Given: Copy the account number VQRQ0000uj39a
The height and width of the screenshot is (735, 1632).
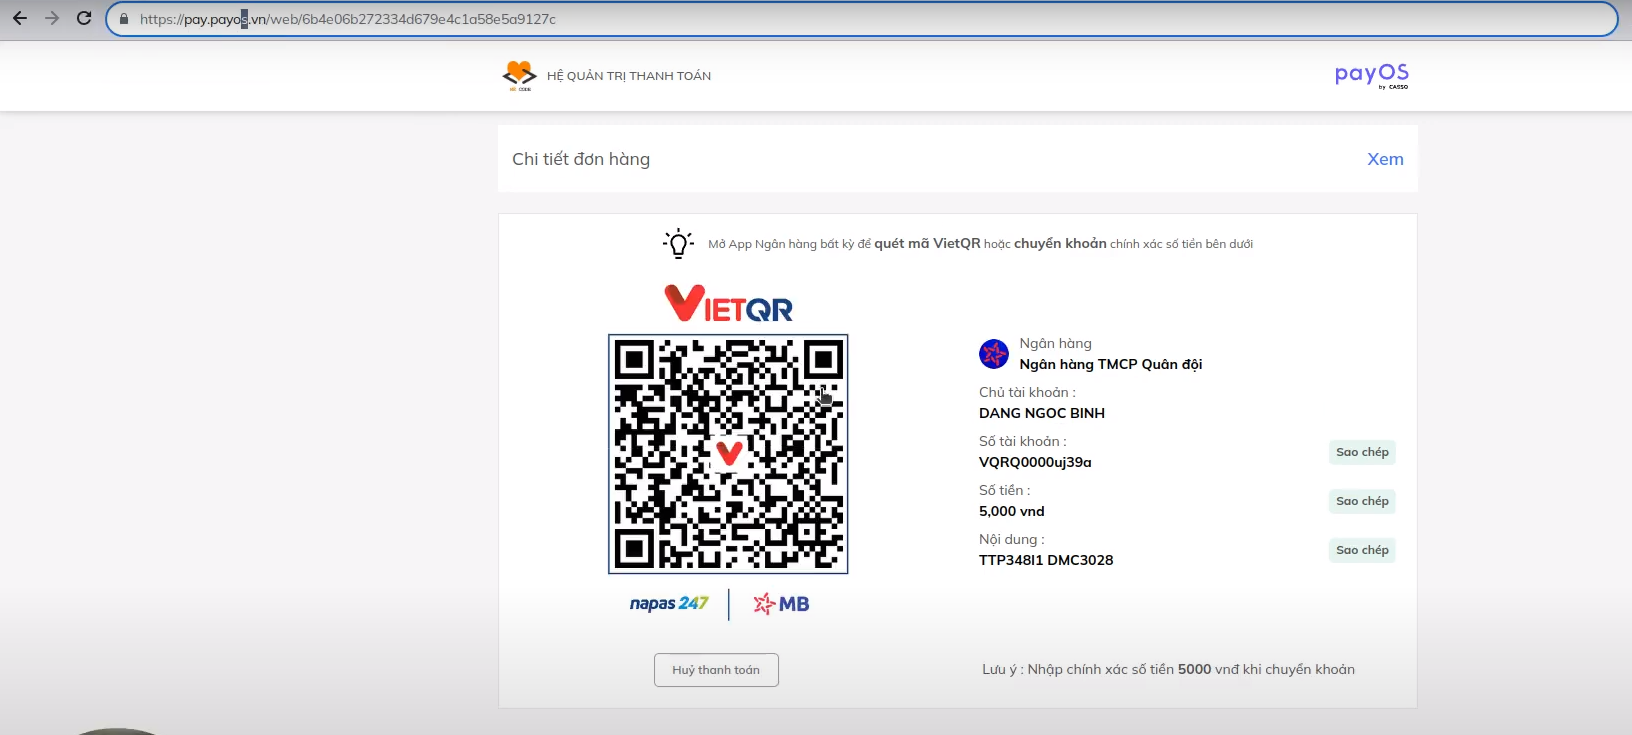Looking at the screenshot, I should pyautogui.click(x=1361, y=452).
